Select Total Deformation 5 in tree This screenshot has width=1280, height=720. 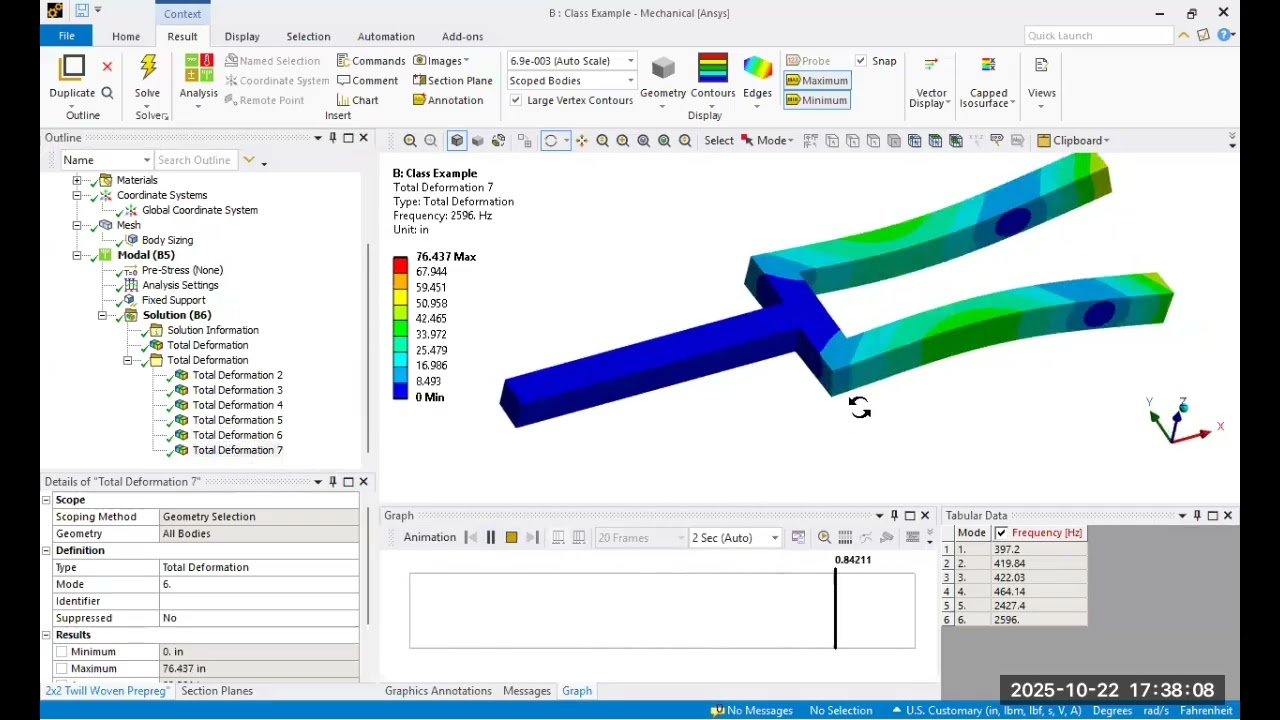[237, 420]
